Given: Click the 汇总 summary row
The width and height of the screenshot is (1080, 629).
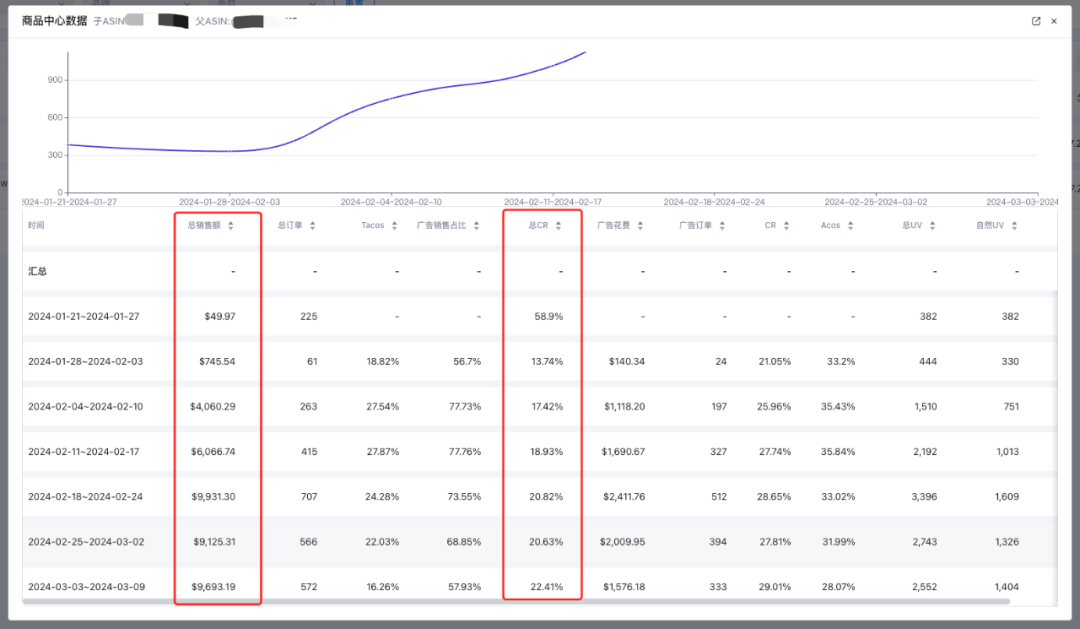Looking at the screenshot, I should pos(37,271).
